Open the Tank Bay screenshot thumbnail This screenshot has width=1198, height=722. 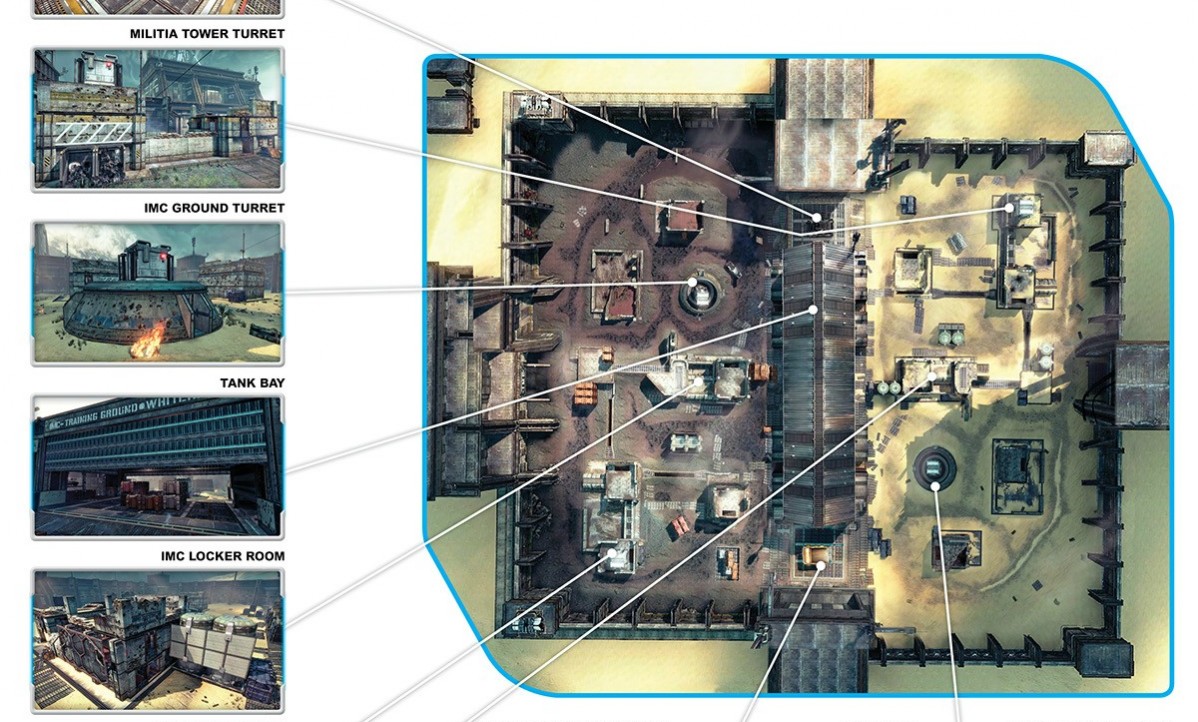point(157,467)
